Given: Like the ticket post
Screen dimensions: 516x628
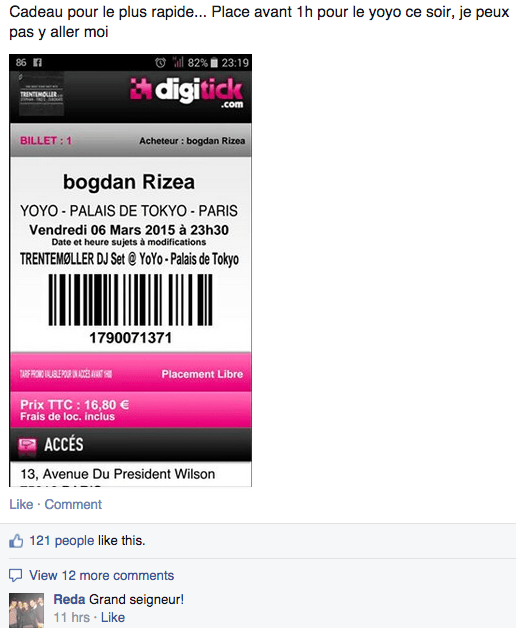Looking at the screenshot, I should point(21,504).
